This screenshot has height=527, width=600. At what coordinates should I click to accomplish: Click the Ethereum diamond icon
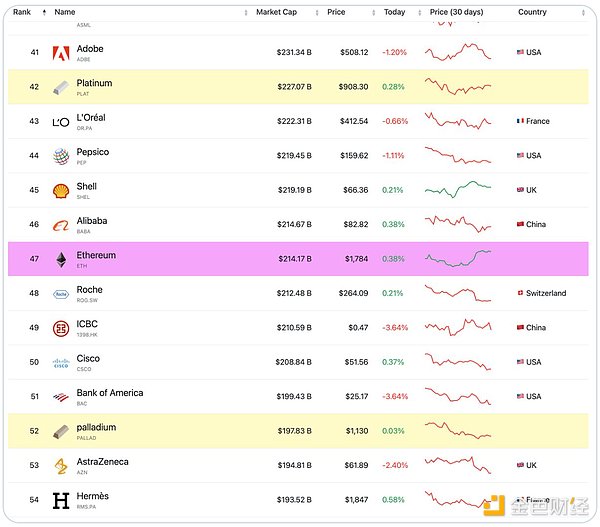pyautogui.click(x=61, y=259)
